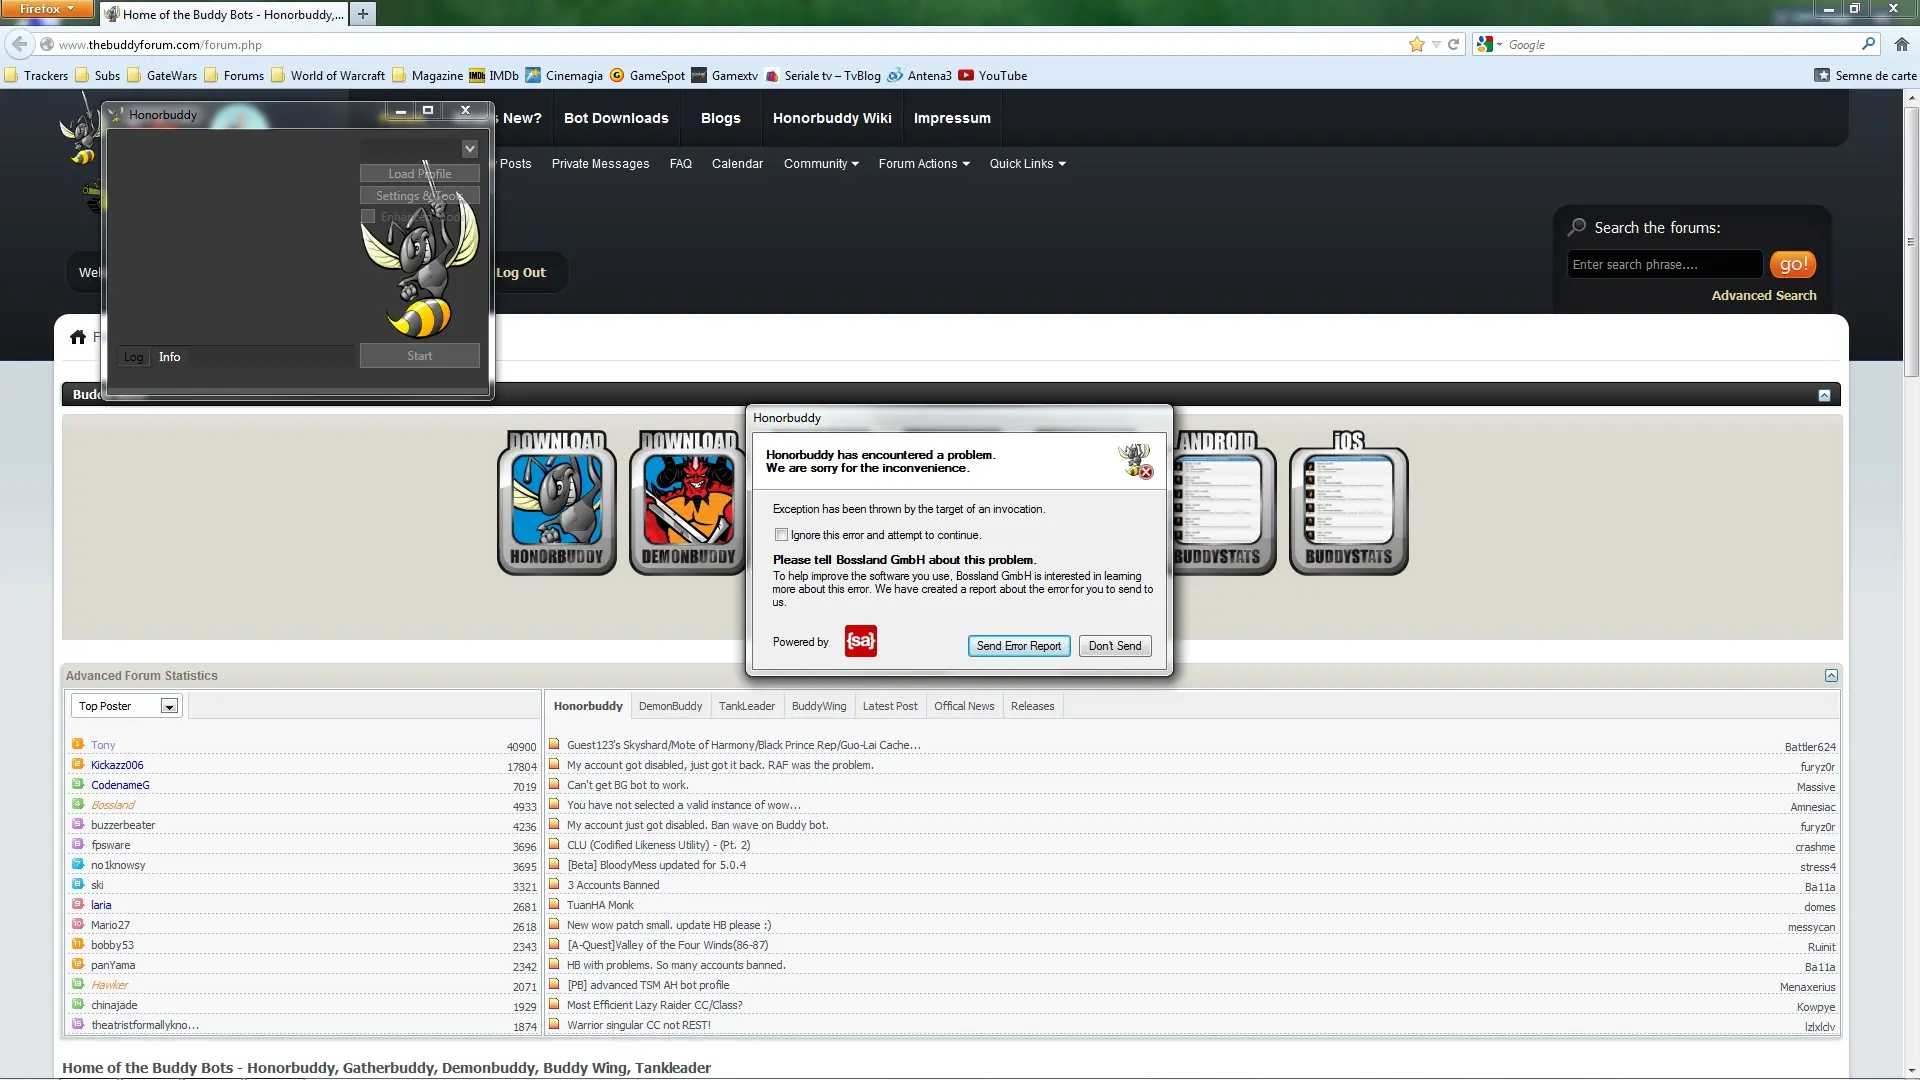The height and width of the screenshot is (1080, 1920).
Task: Click the orange go! search button
Action: point(1793,264)
